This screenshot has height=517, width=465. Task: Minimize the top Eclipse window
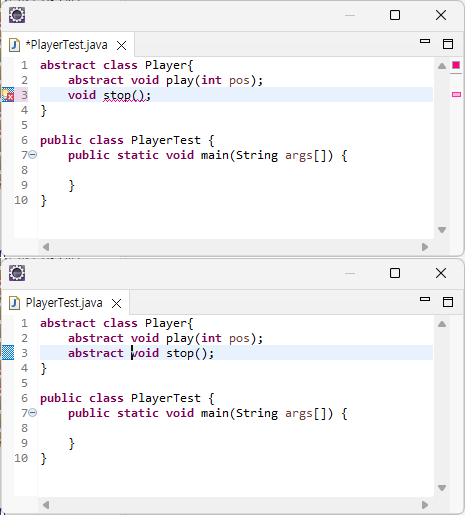click(x=350, y=15)
